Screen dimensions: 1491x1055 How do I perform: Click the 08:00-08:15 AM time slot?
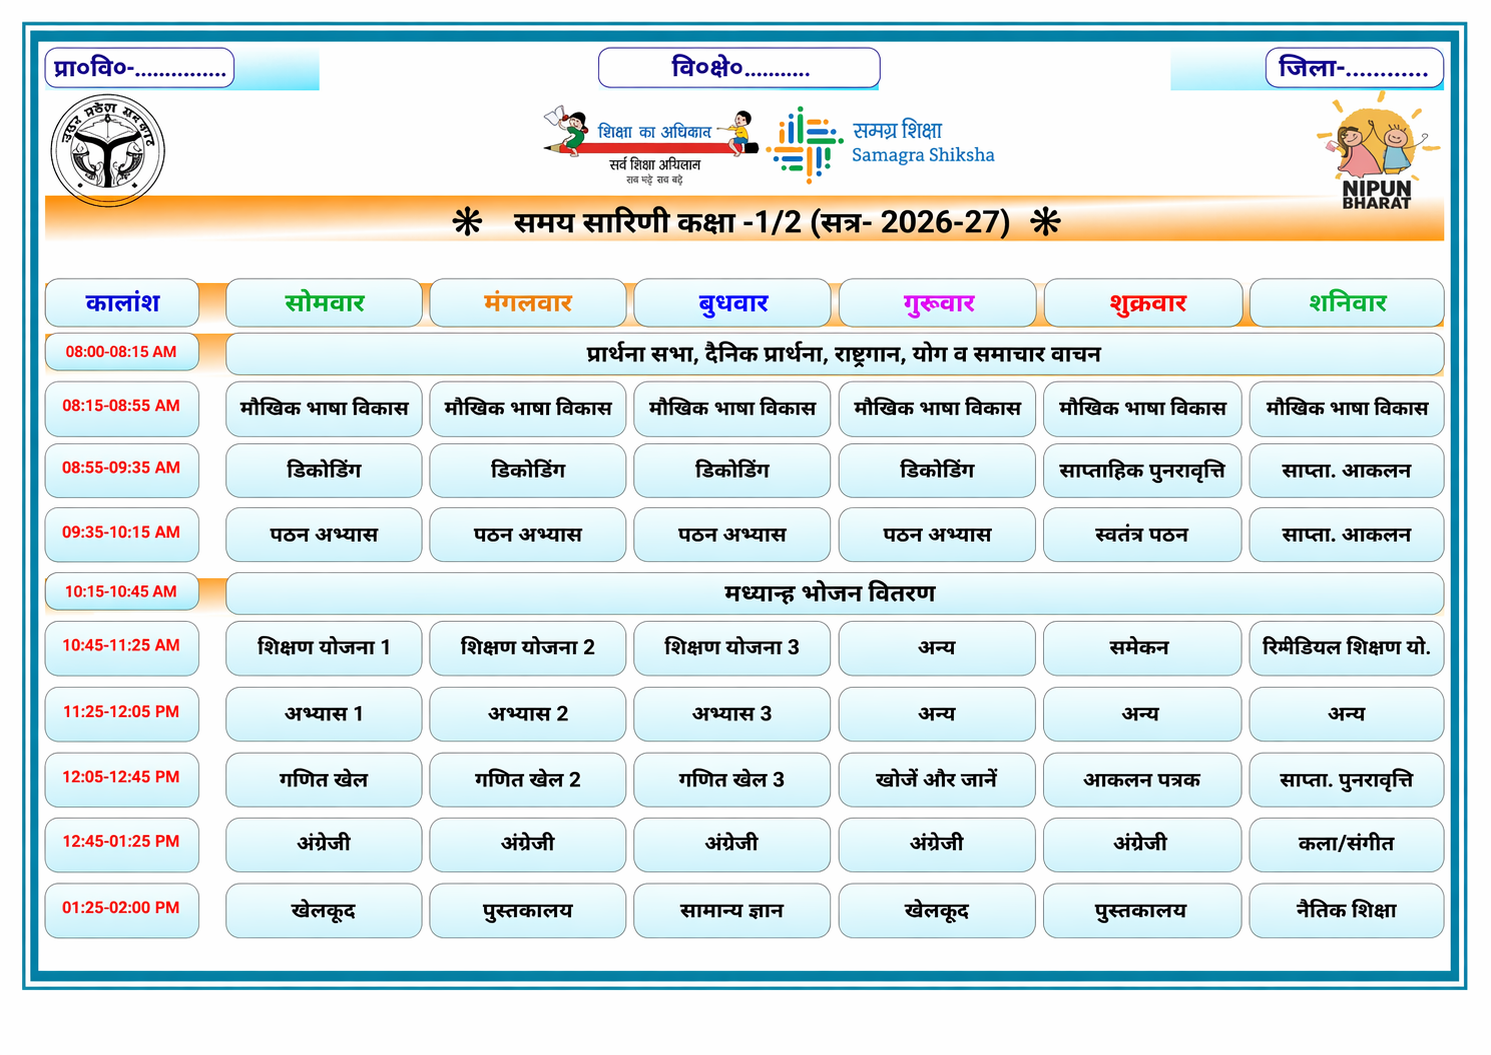[x=121, y=352]
